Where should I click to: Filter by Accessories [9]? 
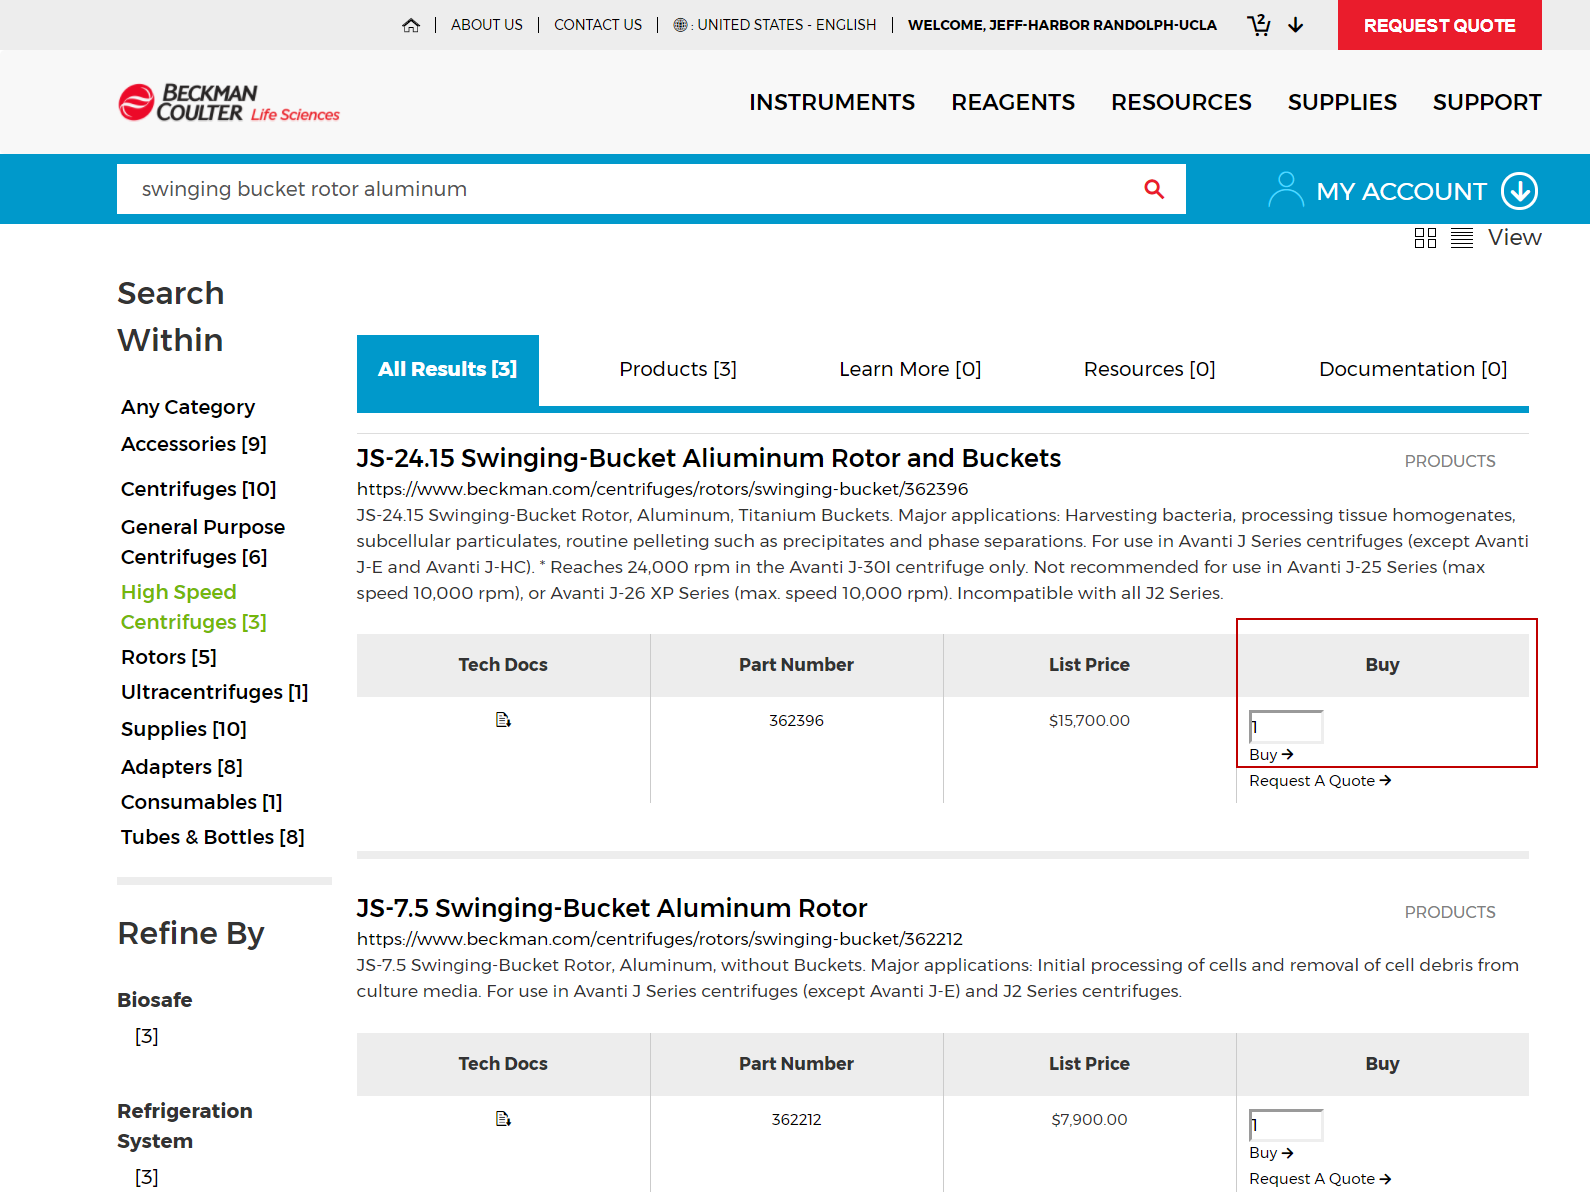[194, 444]
